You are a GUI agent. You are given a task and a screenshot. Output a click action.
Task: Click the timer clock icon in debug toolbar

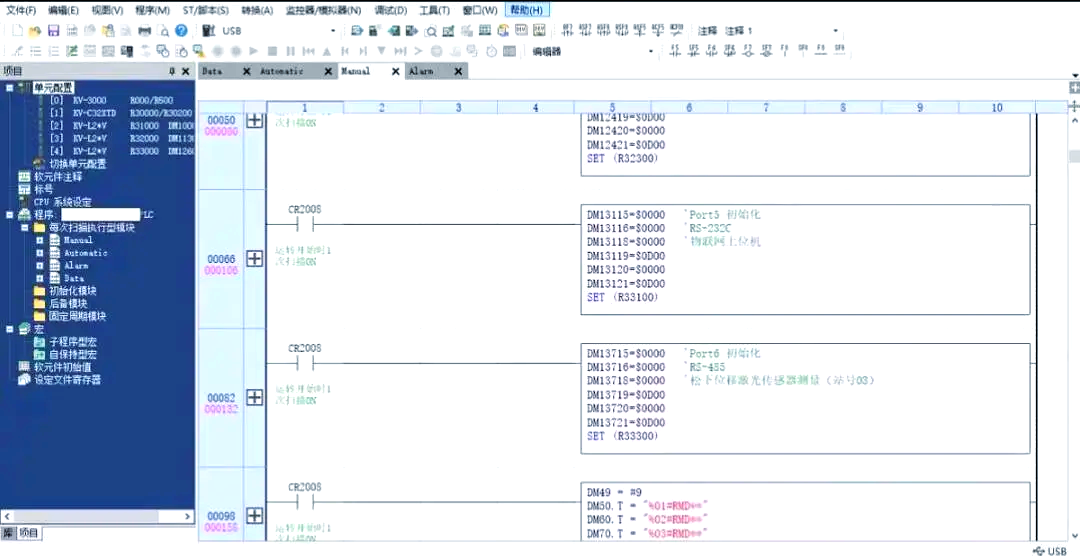click(491, 50)
